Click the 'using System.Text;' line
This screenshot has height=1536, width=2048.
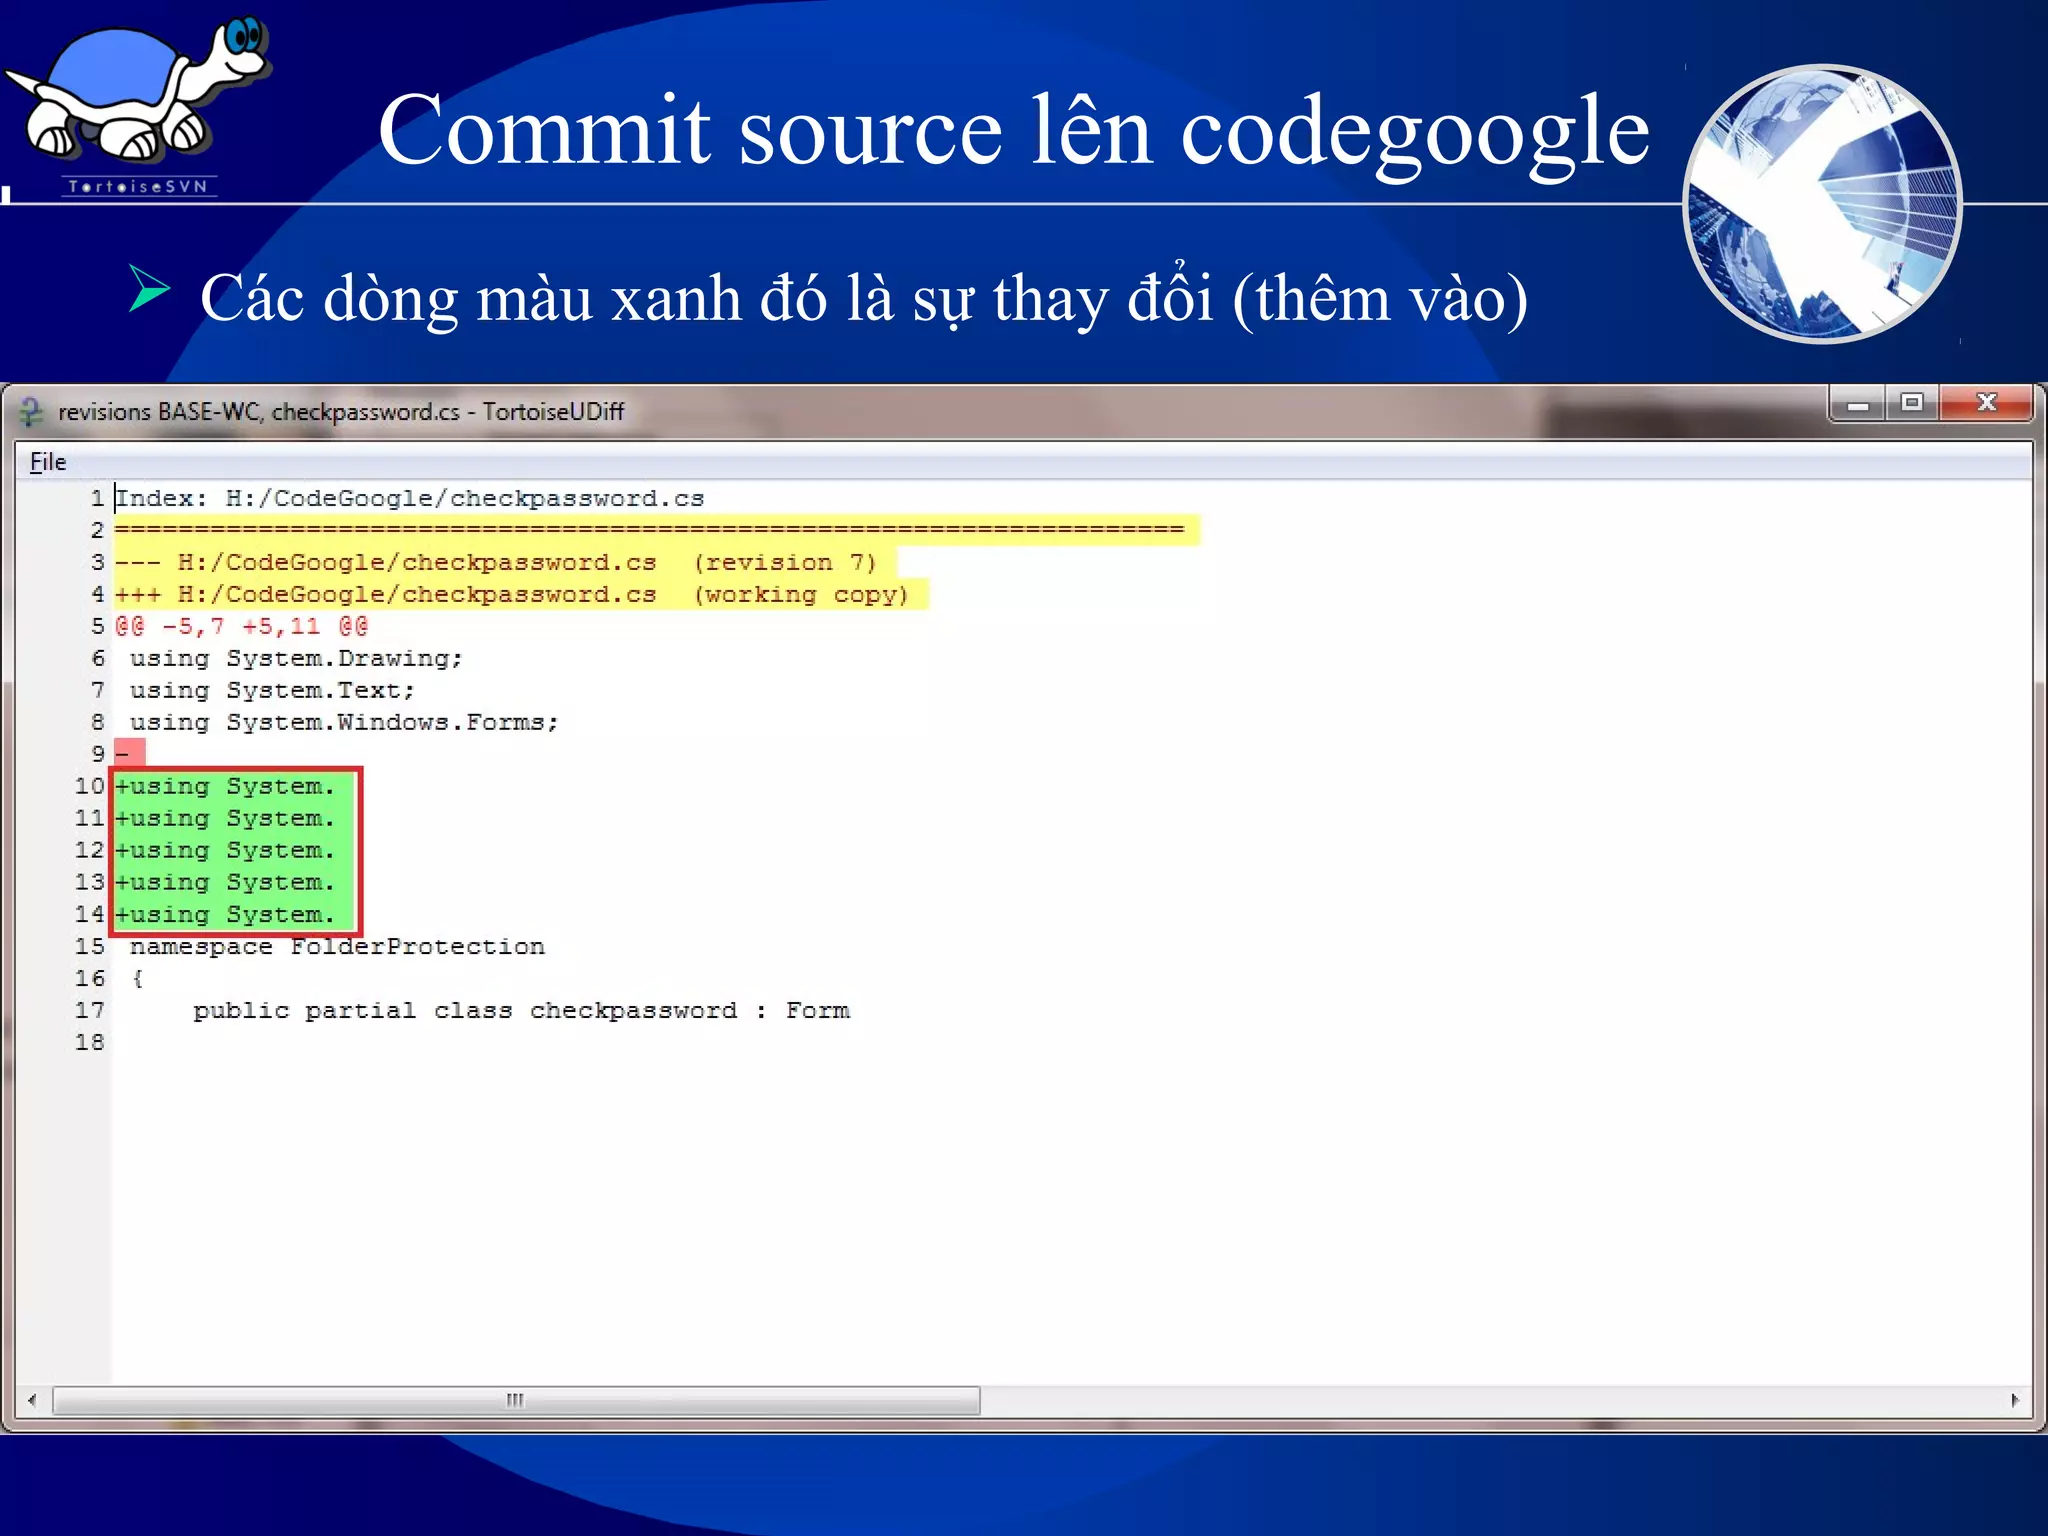(271, 690)
